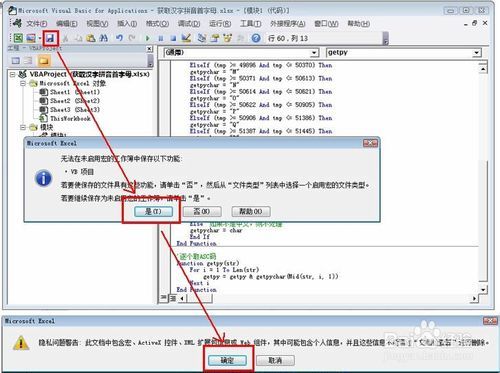This screenshot has height=373, width=500.
Task: Open the 视图(V) menu
Action: 97,24
